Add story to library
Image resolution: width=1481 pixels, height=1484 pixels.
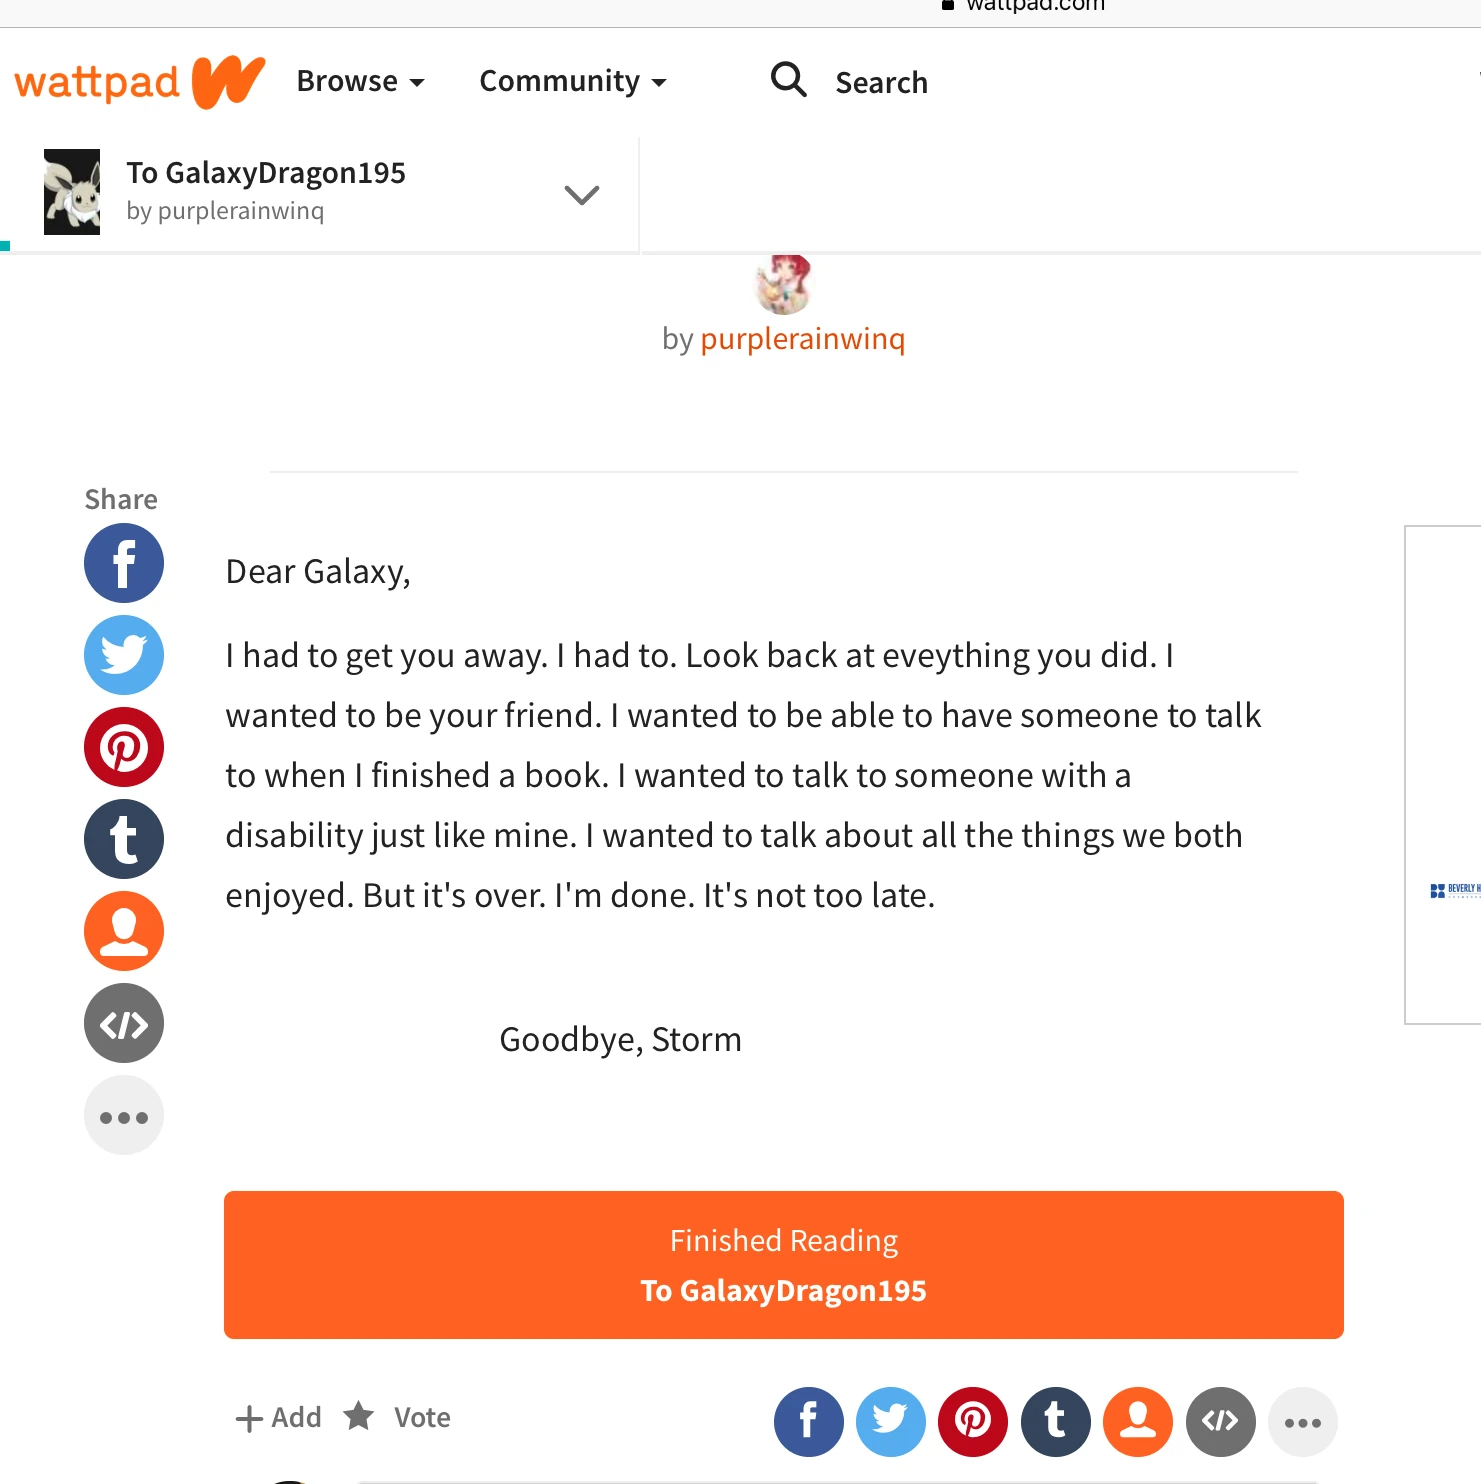click(x=279, y=1417)
